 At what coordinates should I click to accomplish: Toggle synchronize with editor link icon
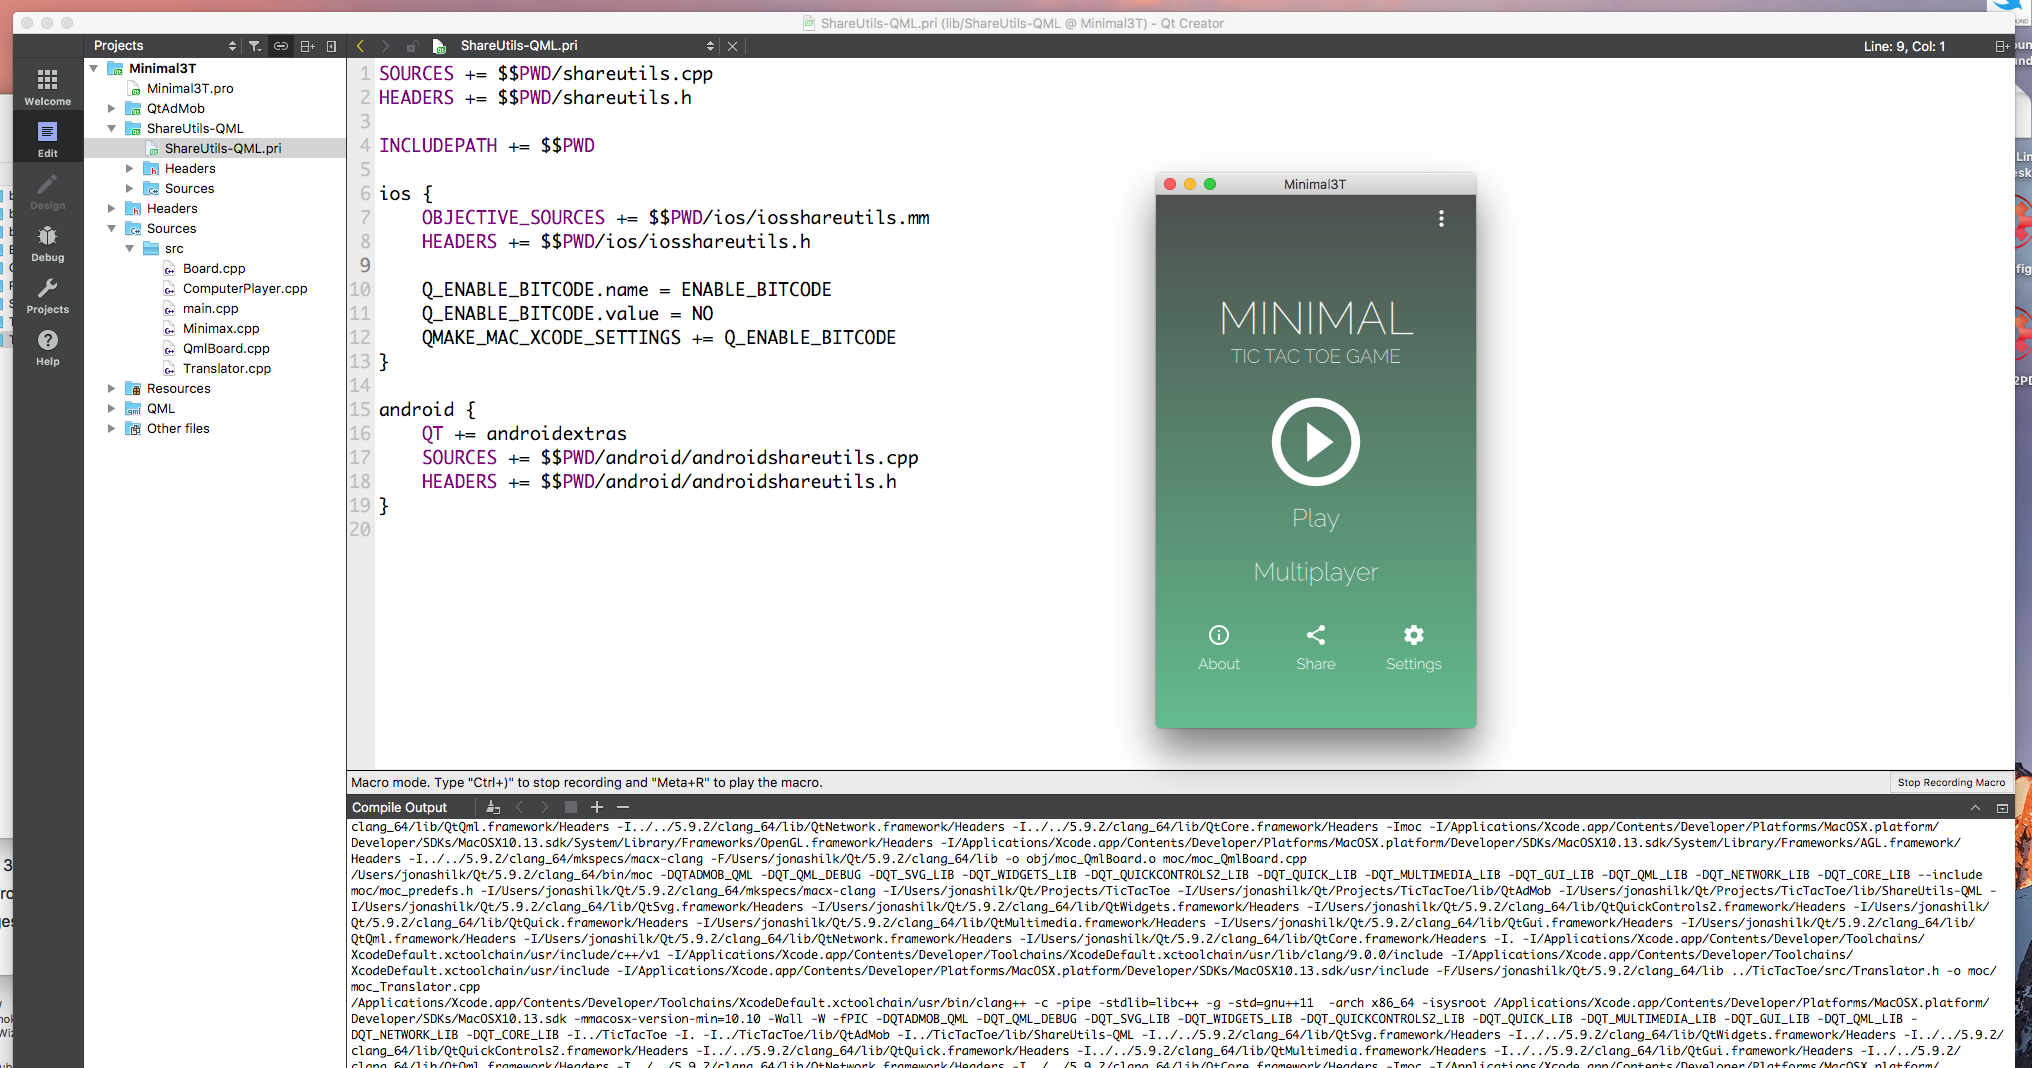tap(281, 46)
